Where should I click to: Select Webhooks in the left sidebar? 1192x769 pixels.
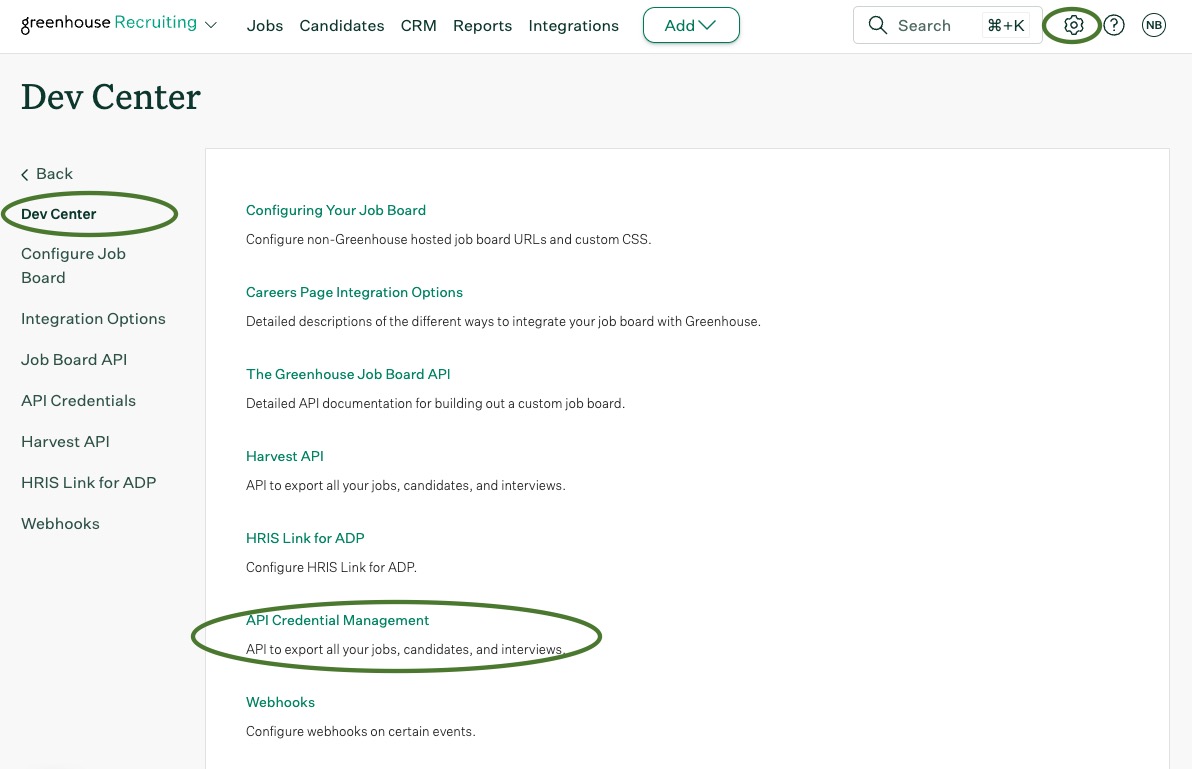tap(60, 524)
